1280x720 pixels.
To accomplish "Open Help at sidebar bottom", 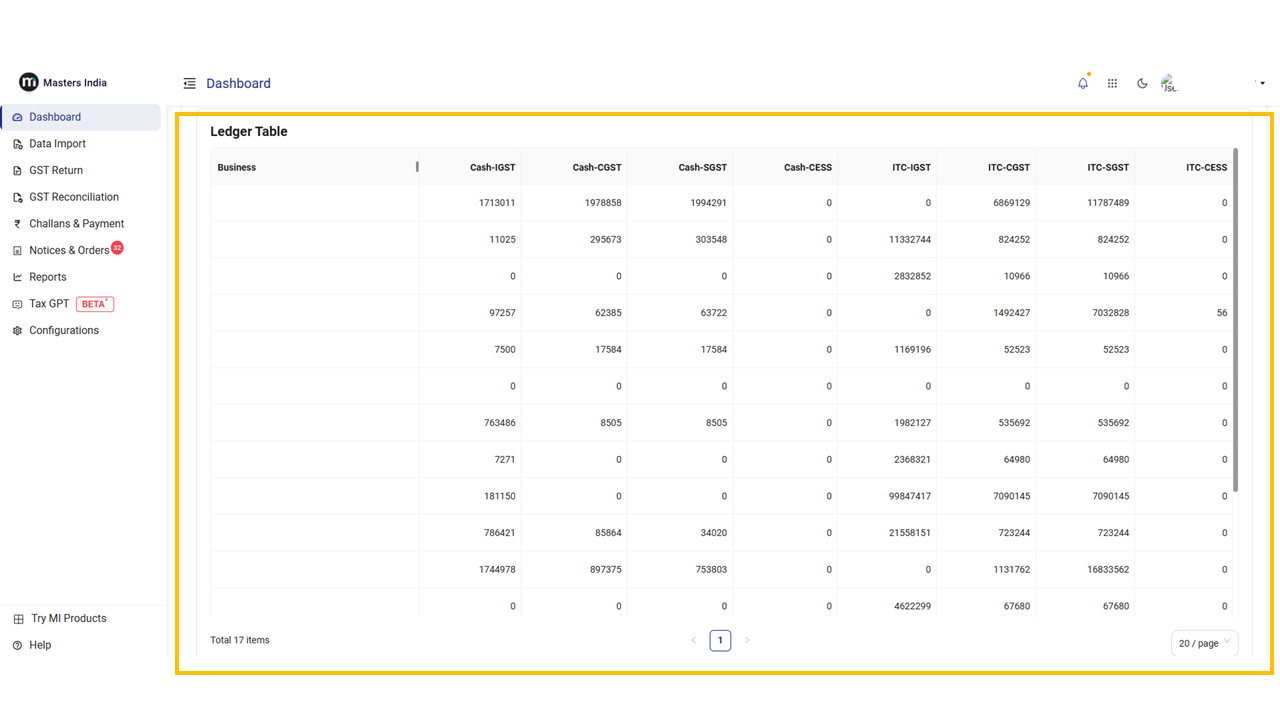I will coord(40,646).
